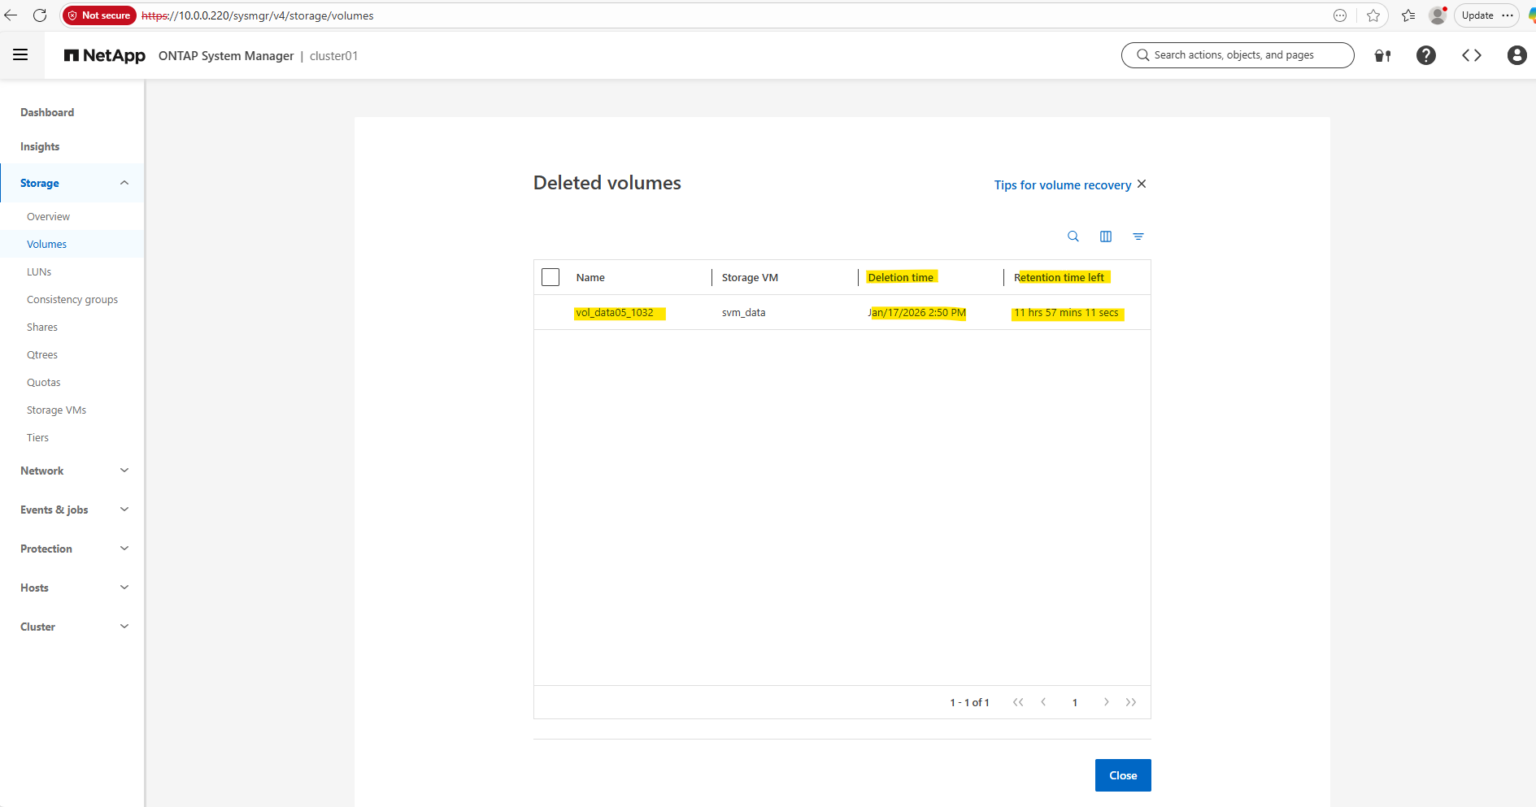
Task: Click the search actions, objects, and pages field
Action: (x=1237, y=55)
